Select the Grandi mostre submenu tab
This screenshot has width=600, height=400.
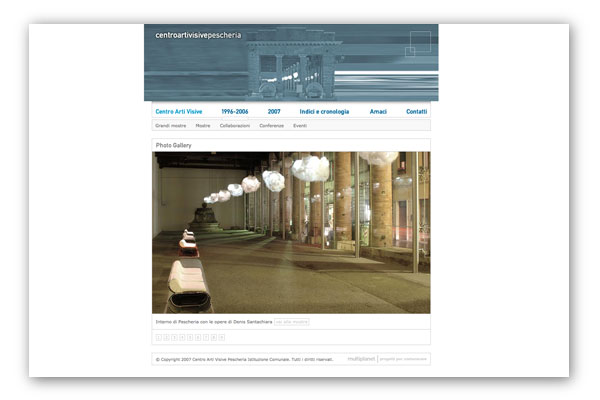coord(171,126)
